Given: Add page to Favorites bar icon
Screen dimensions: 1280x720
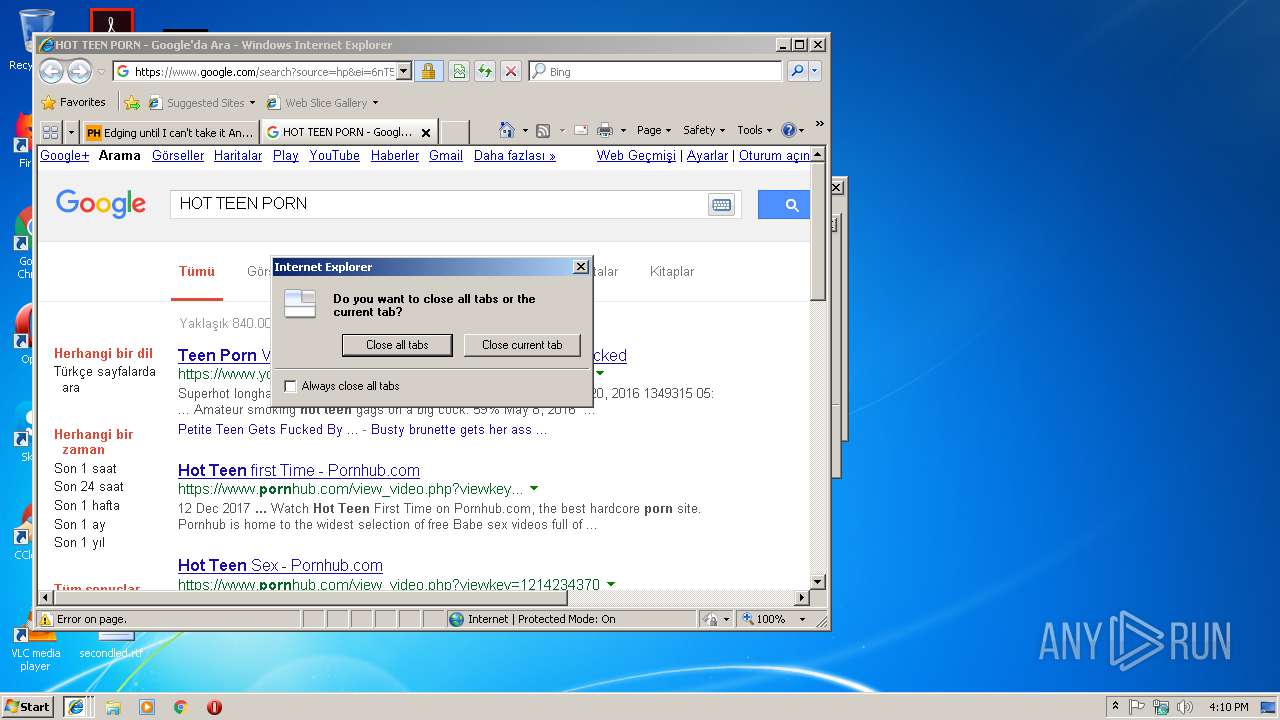Looking at the screenshot, I should [x=131, y=102].
